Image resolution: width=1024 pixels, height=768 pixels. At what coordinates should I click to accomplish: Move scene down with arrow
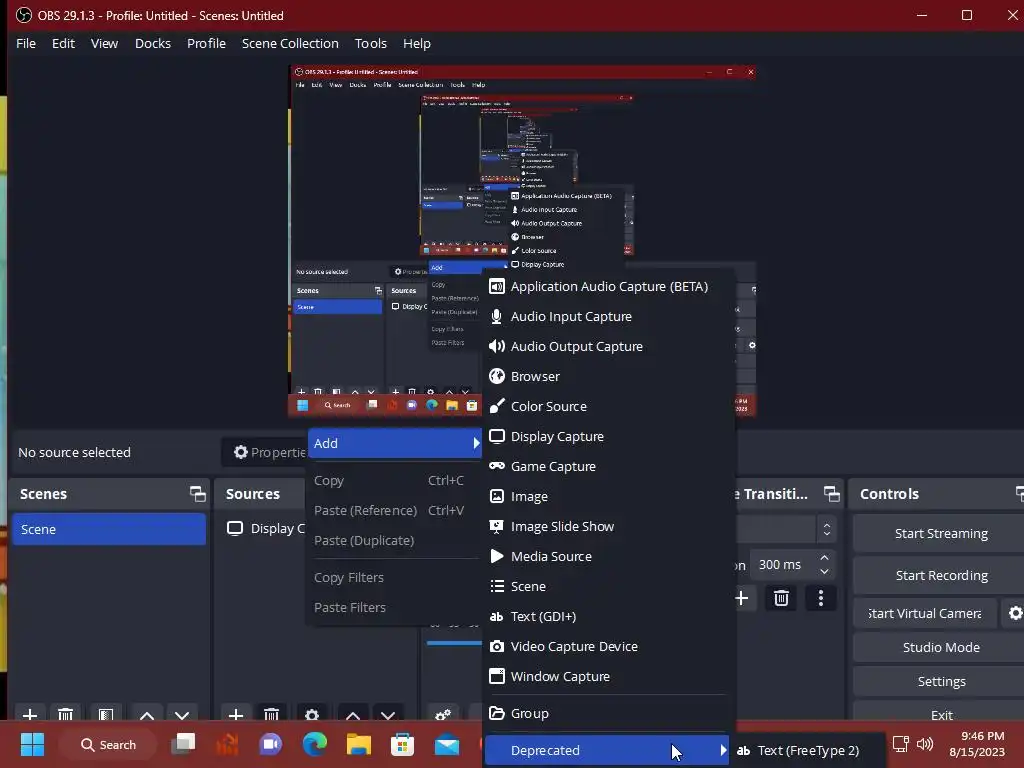point(182,714)
